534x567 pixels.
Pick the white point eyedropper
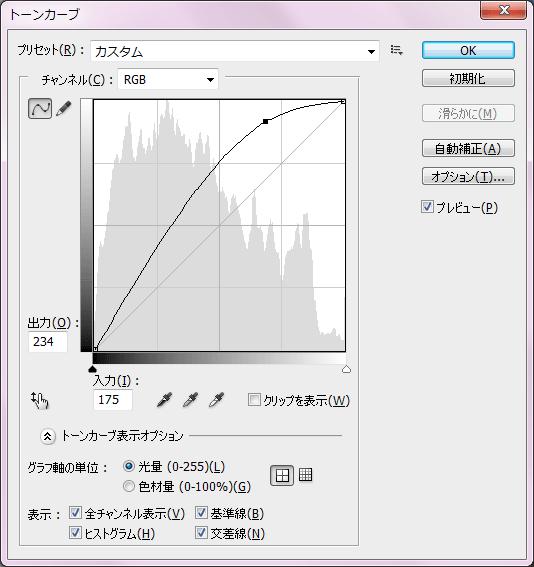217,400
